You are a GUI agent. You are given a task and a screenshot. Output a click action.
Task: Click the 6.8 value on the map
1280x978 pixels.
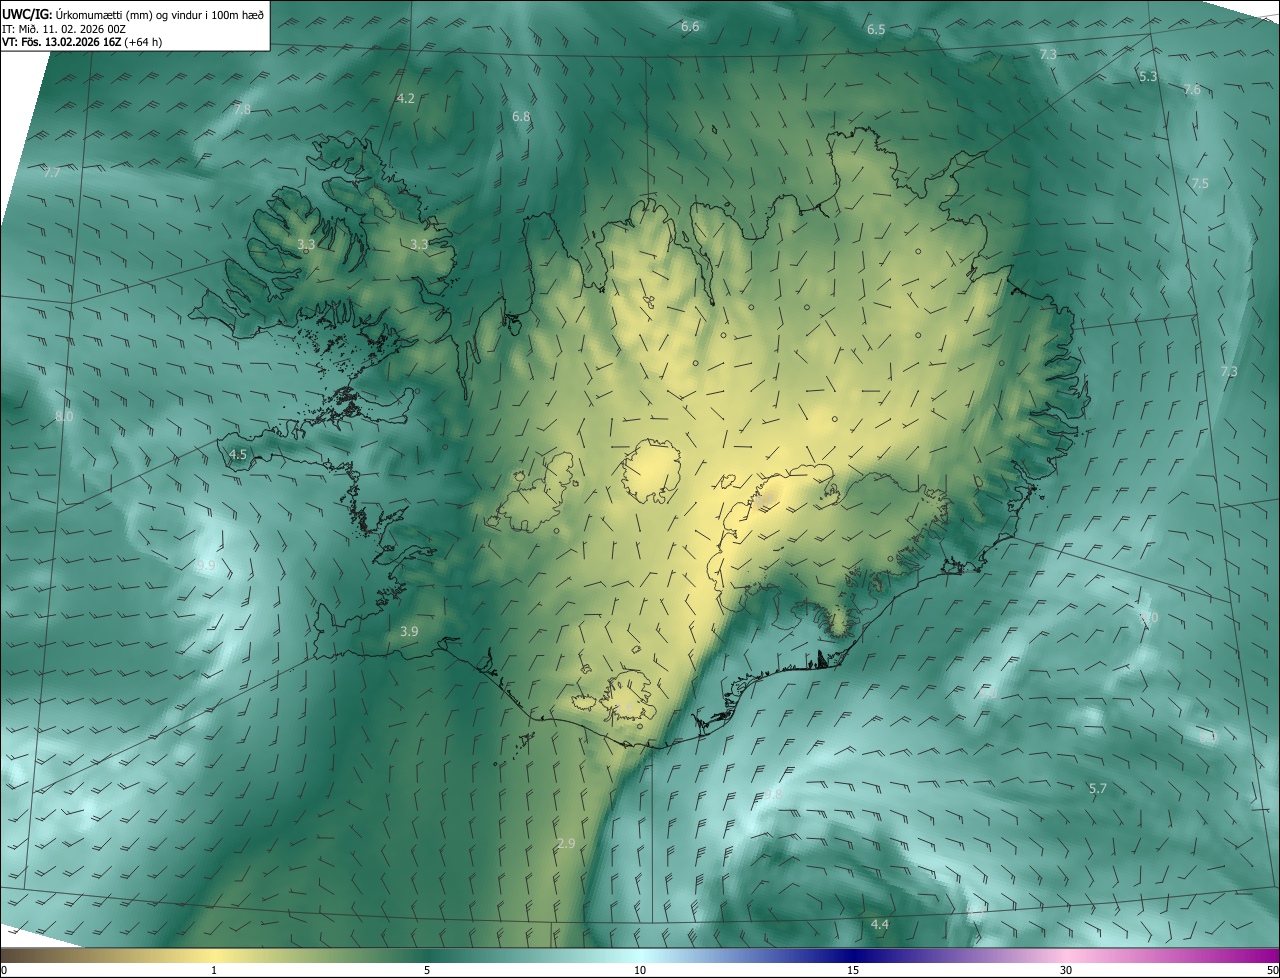click(x=521, y=117)
